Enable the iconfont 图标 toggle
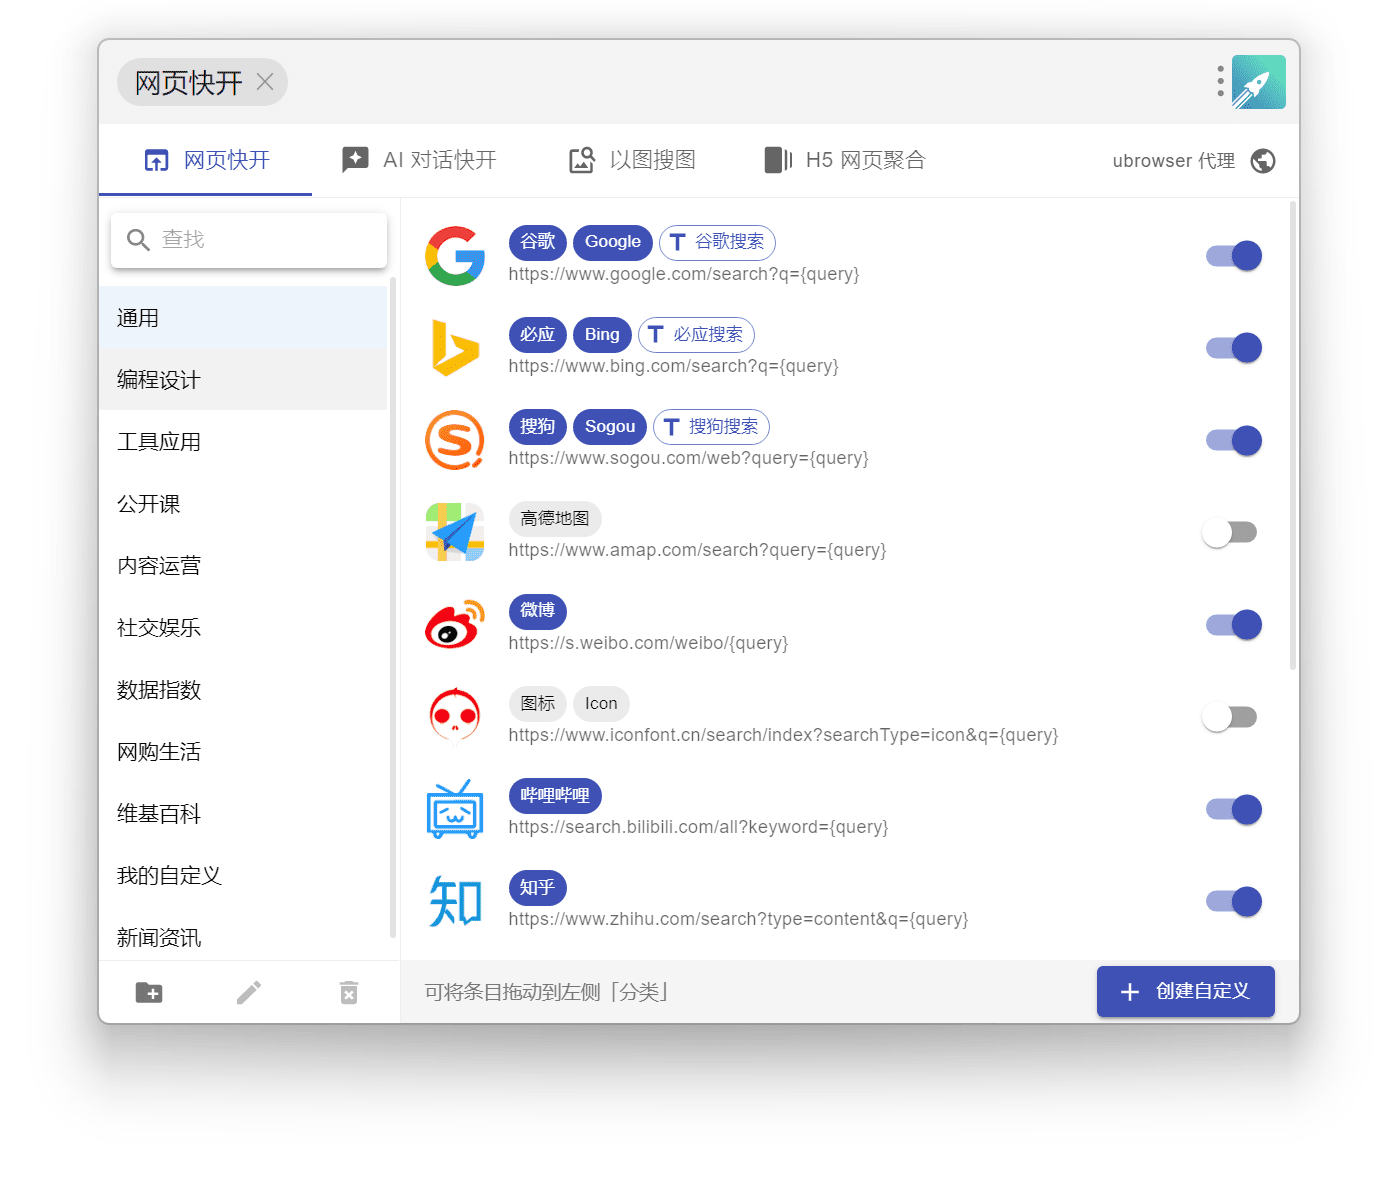Image resolution: width=1400 pixels, height=1200 pixels. pos(1230,717)
